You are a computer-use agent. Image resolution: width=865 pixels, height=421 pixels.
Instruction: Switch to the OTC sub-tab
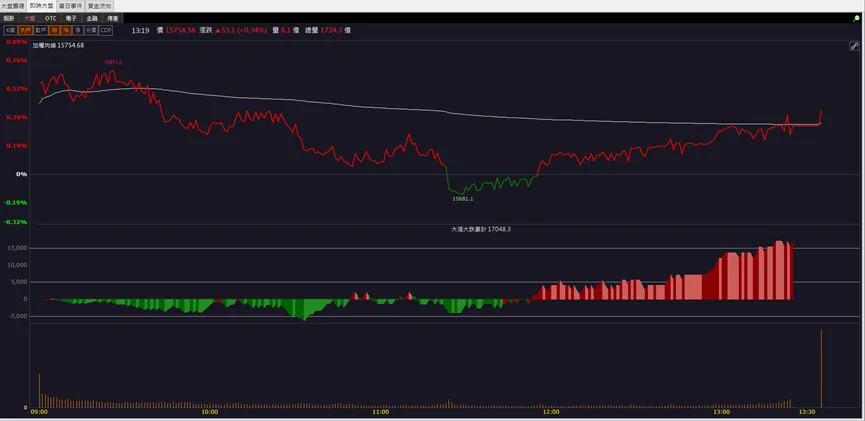point(50,18)
